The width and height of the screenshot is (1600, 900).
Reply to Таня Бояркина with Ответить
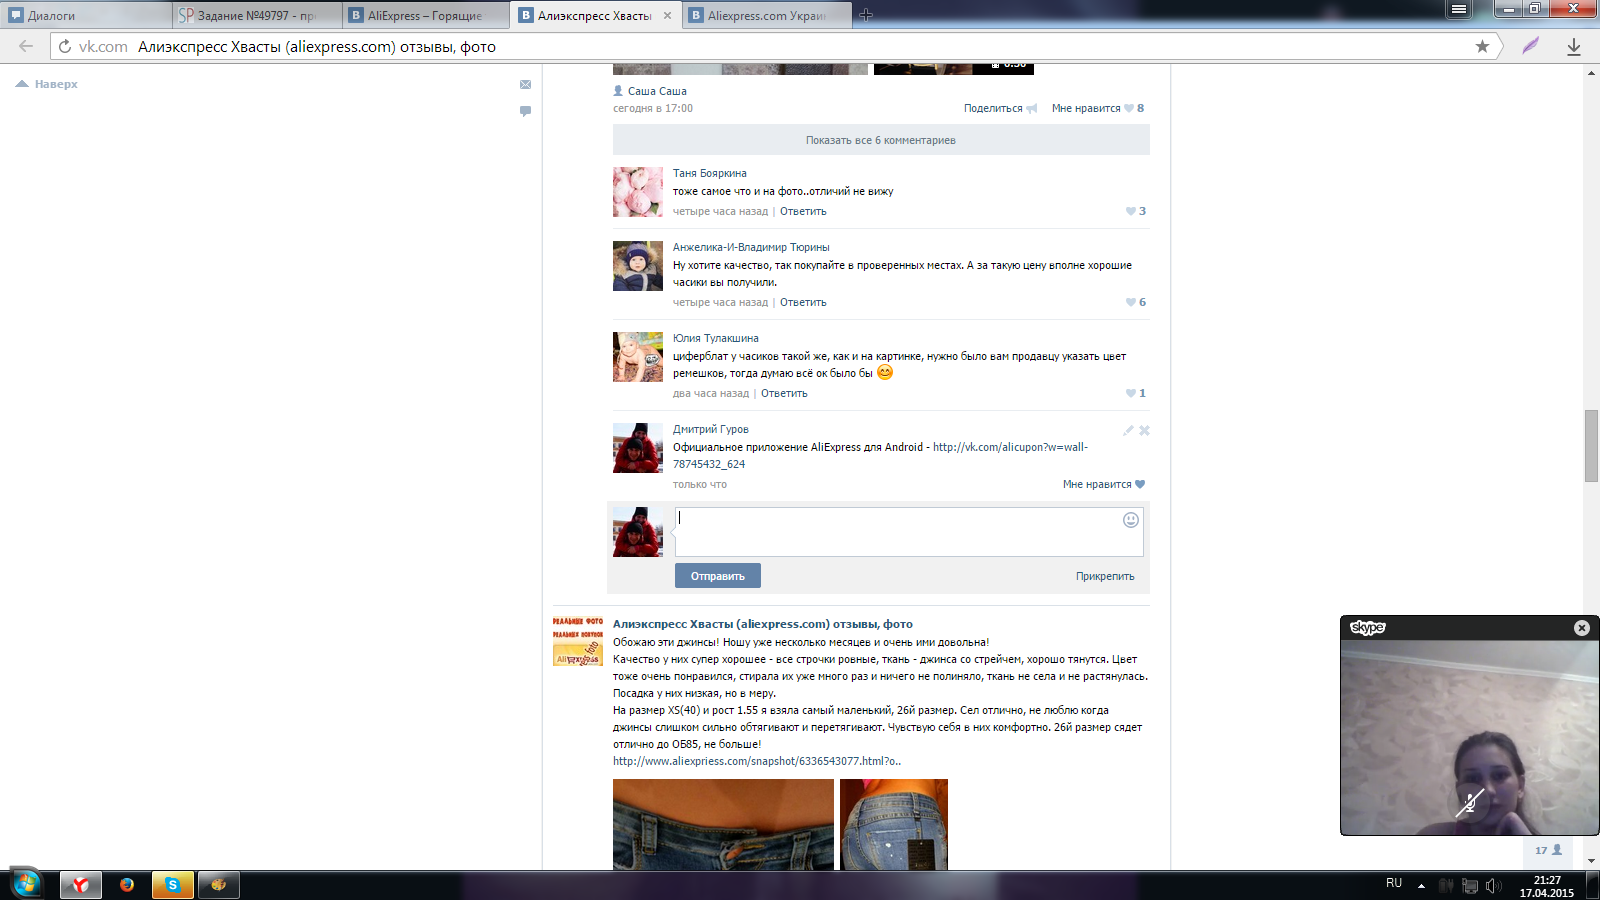point(803,211)
